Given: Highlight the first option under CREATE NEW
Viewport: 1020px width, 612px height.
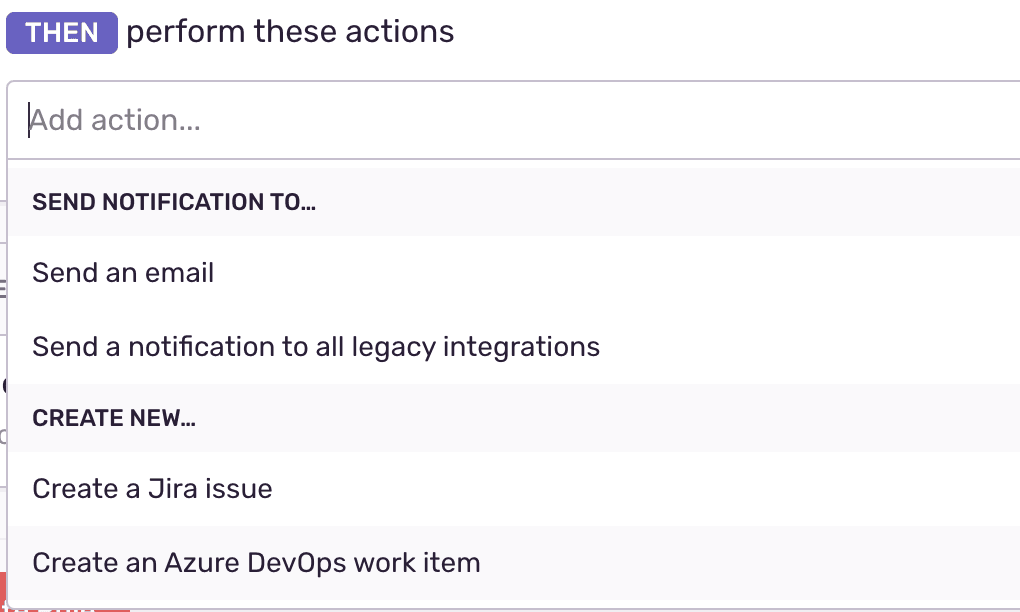Looking at the screenshot, I should click(152, 488).
